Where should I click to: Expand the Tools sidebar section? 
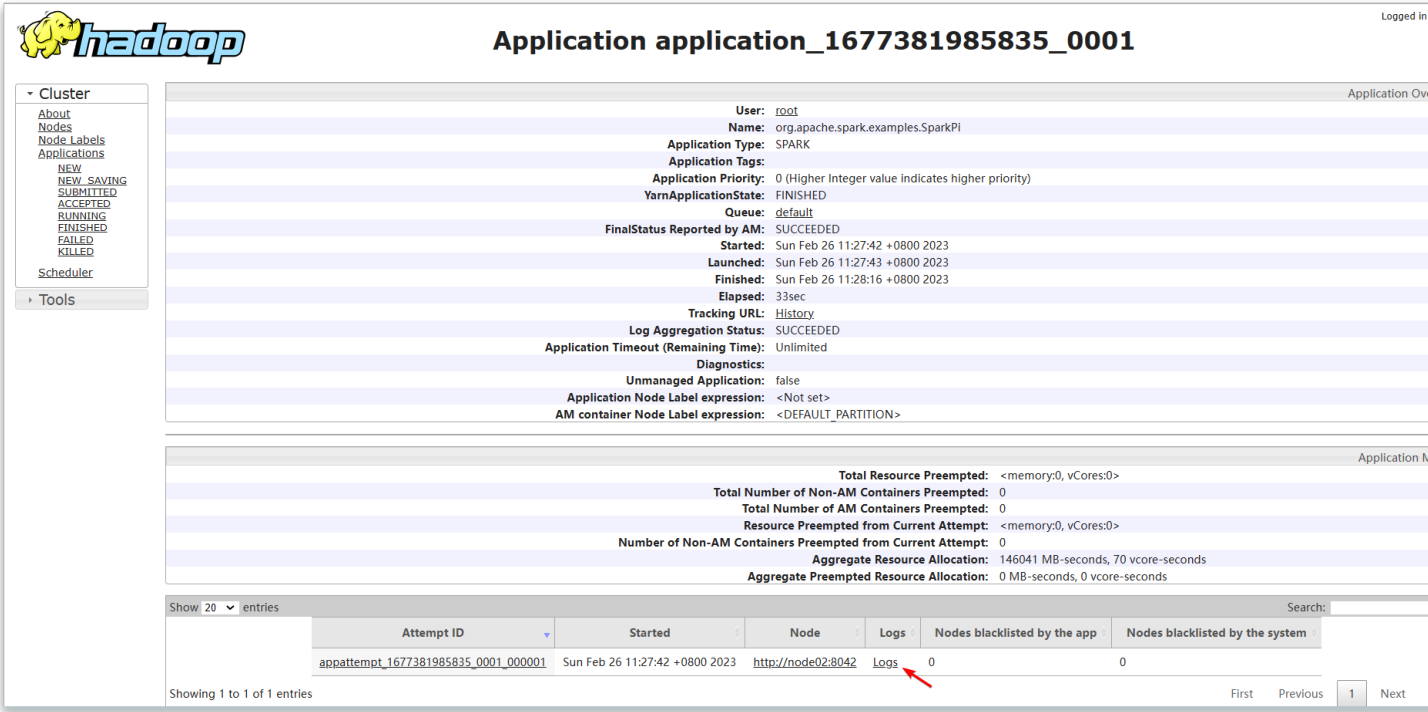(x=82, y=300)
